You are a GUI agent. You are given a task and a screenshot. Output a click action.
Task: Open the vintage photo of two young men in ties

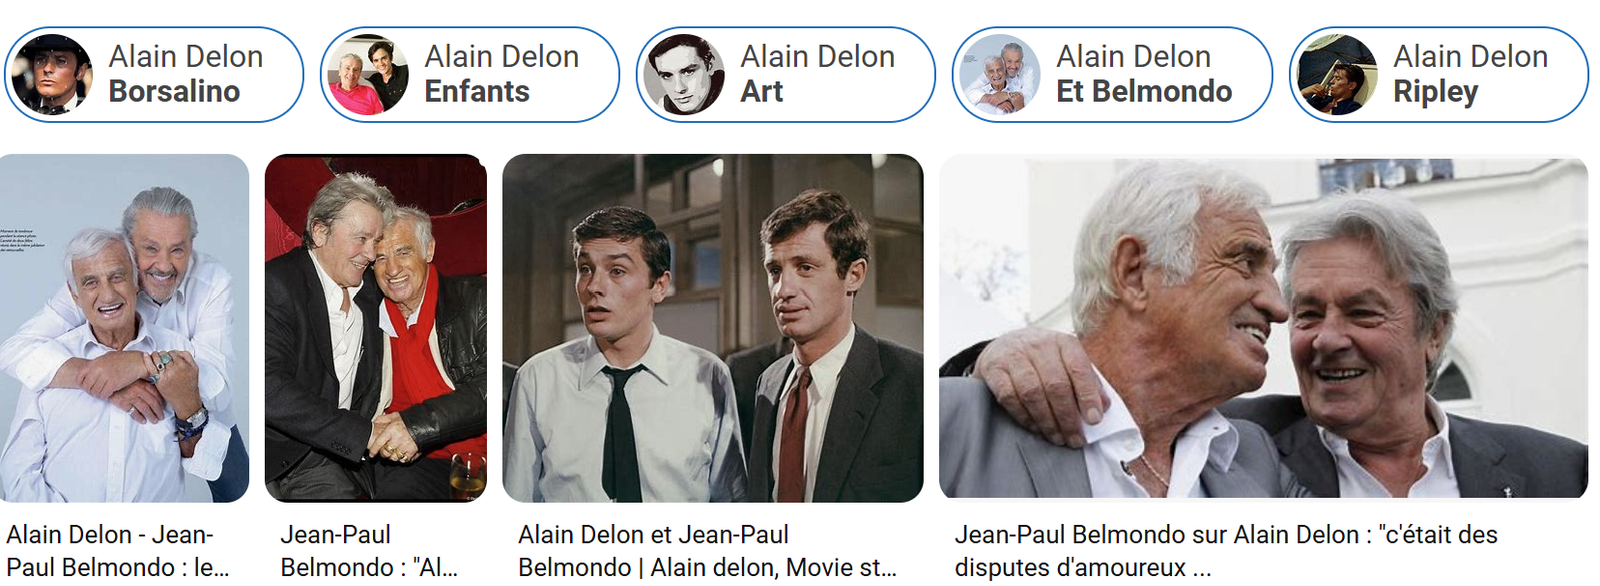point(713,328)
